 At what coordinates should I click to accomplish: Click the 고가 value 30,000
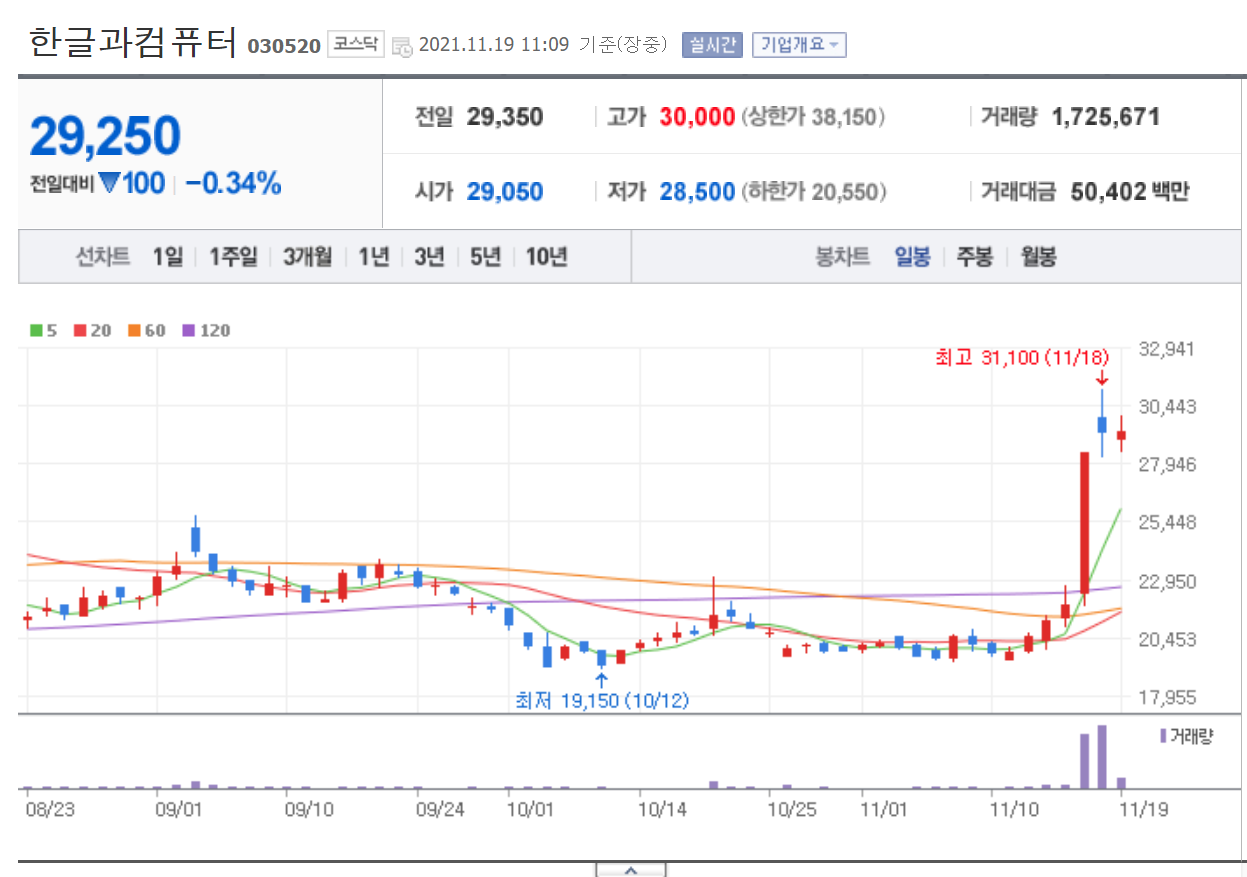coord(697,117)
